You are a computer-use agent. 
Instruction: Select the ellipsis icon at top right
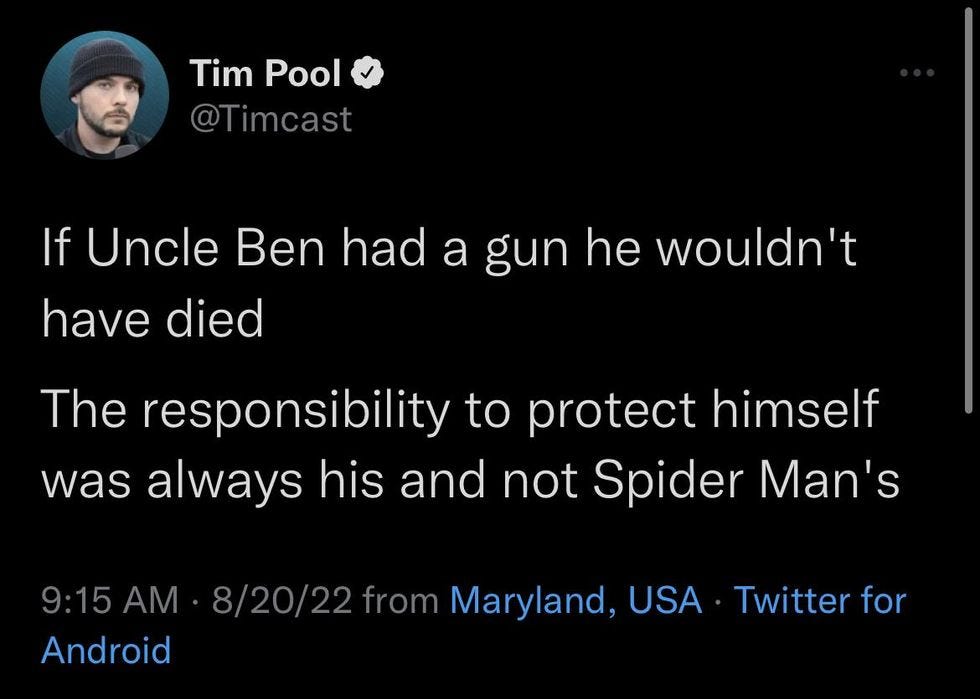click(x=917, y=70)
